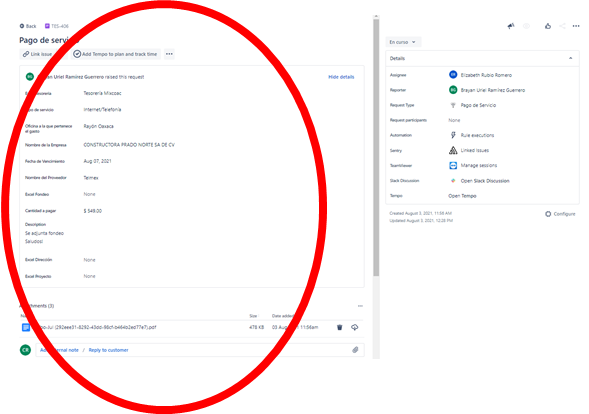Click the Pago de Servicio request type
The height and width of the screenshot is (414, 589).
tap(478, 105)
